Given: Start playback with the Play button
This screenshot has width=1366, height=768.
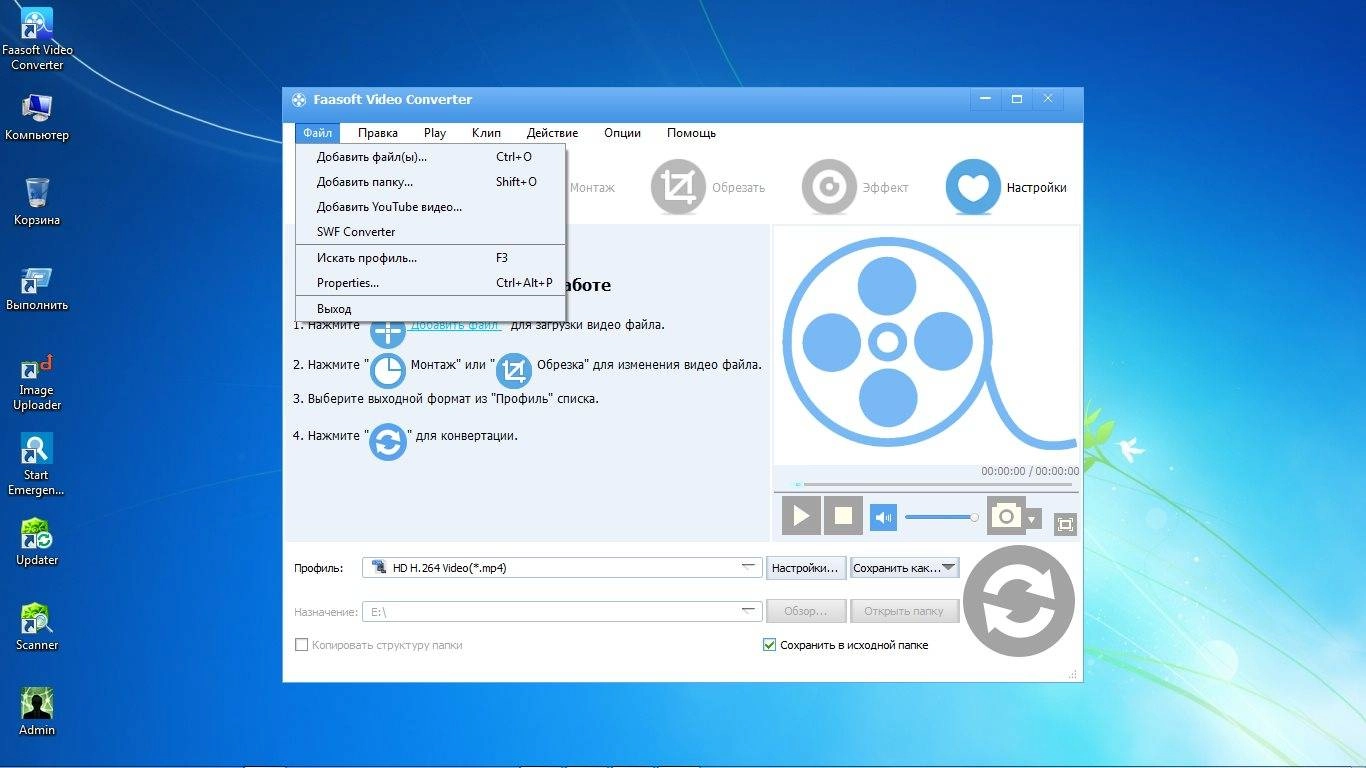Looking at the screenshot, I should tap(801, 516).
